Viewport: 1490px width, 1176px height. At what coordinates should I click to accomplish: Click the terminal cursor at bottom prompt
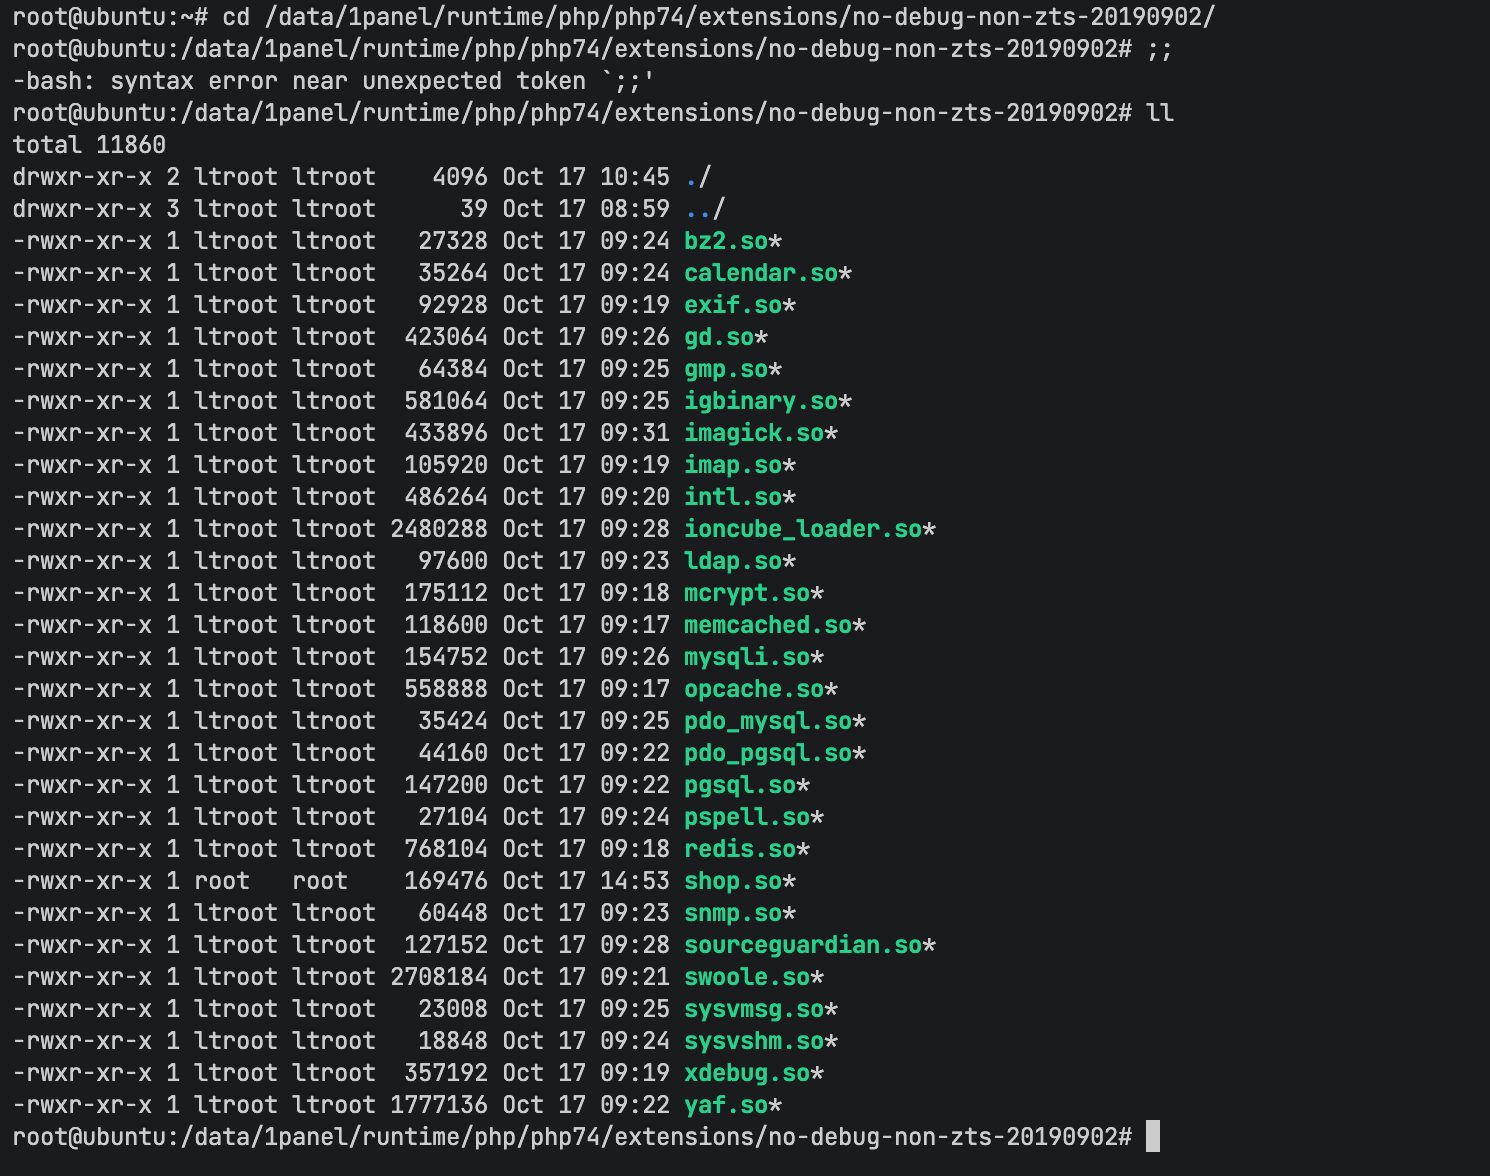(x=1152, y=1137)
